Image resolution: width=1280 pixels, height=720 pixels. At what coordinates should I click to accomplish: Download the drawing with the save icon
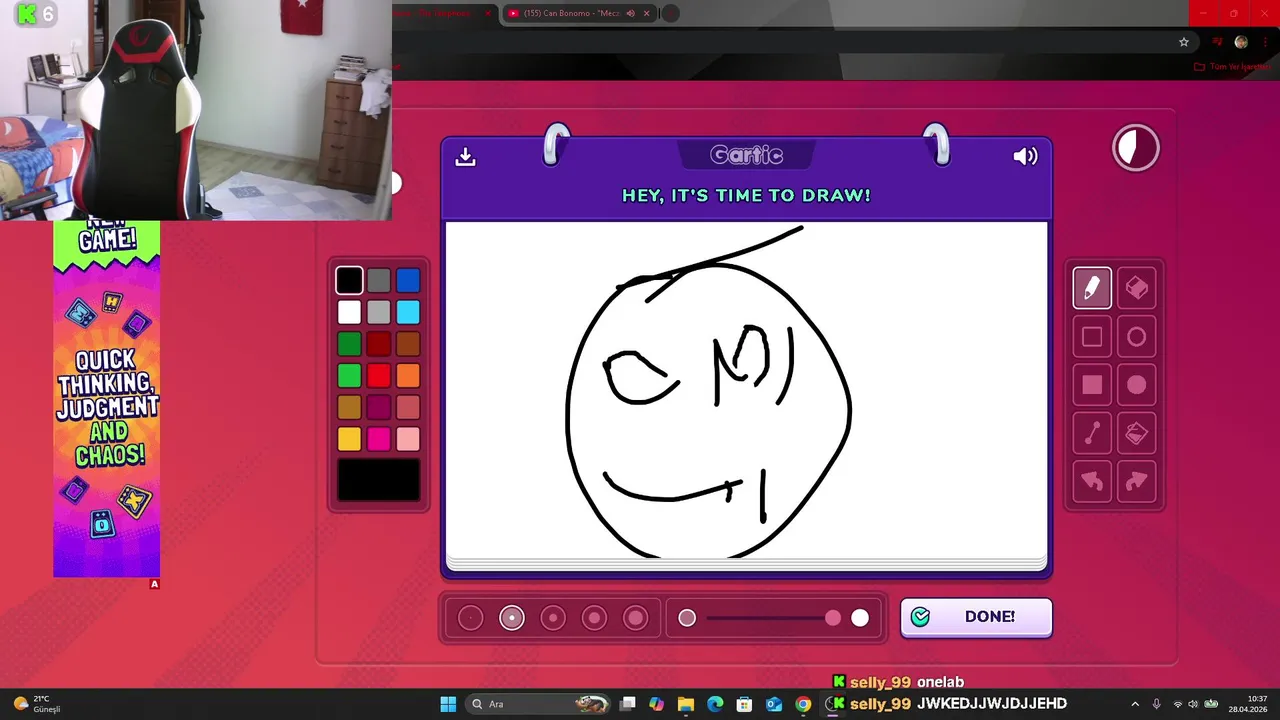tap(465, 157)
